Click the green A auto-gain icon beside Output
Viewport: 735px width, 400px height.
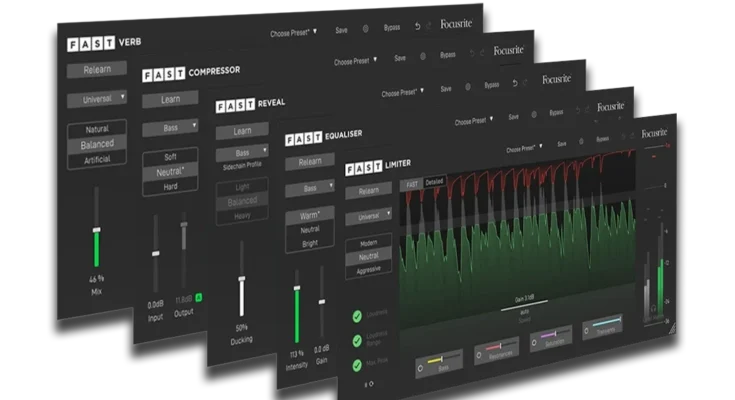200,297
